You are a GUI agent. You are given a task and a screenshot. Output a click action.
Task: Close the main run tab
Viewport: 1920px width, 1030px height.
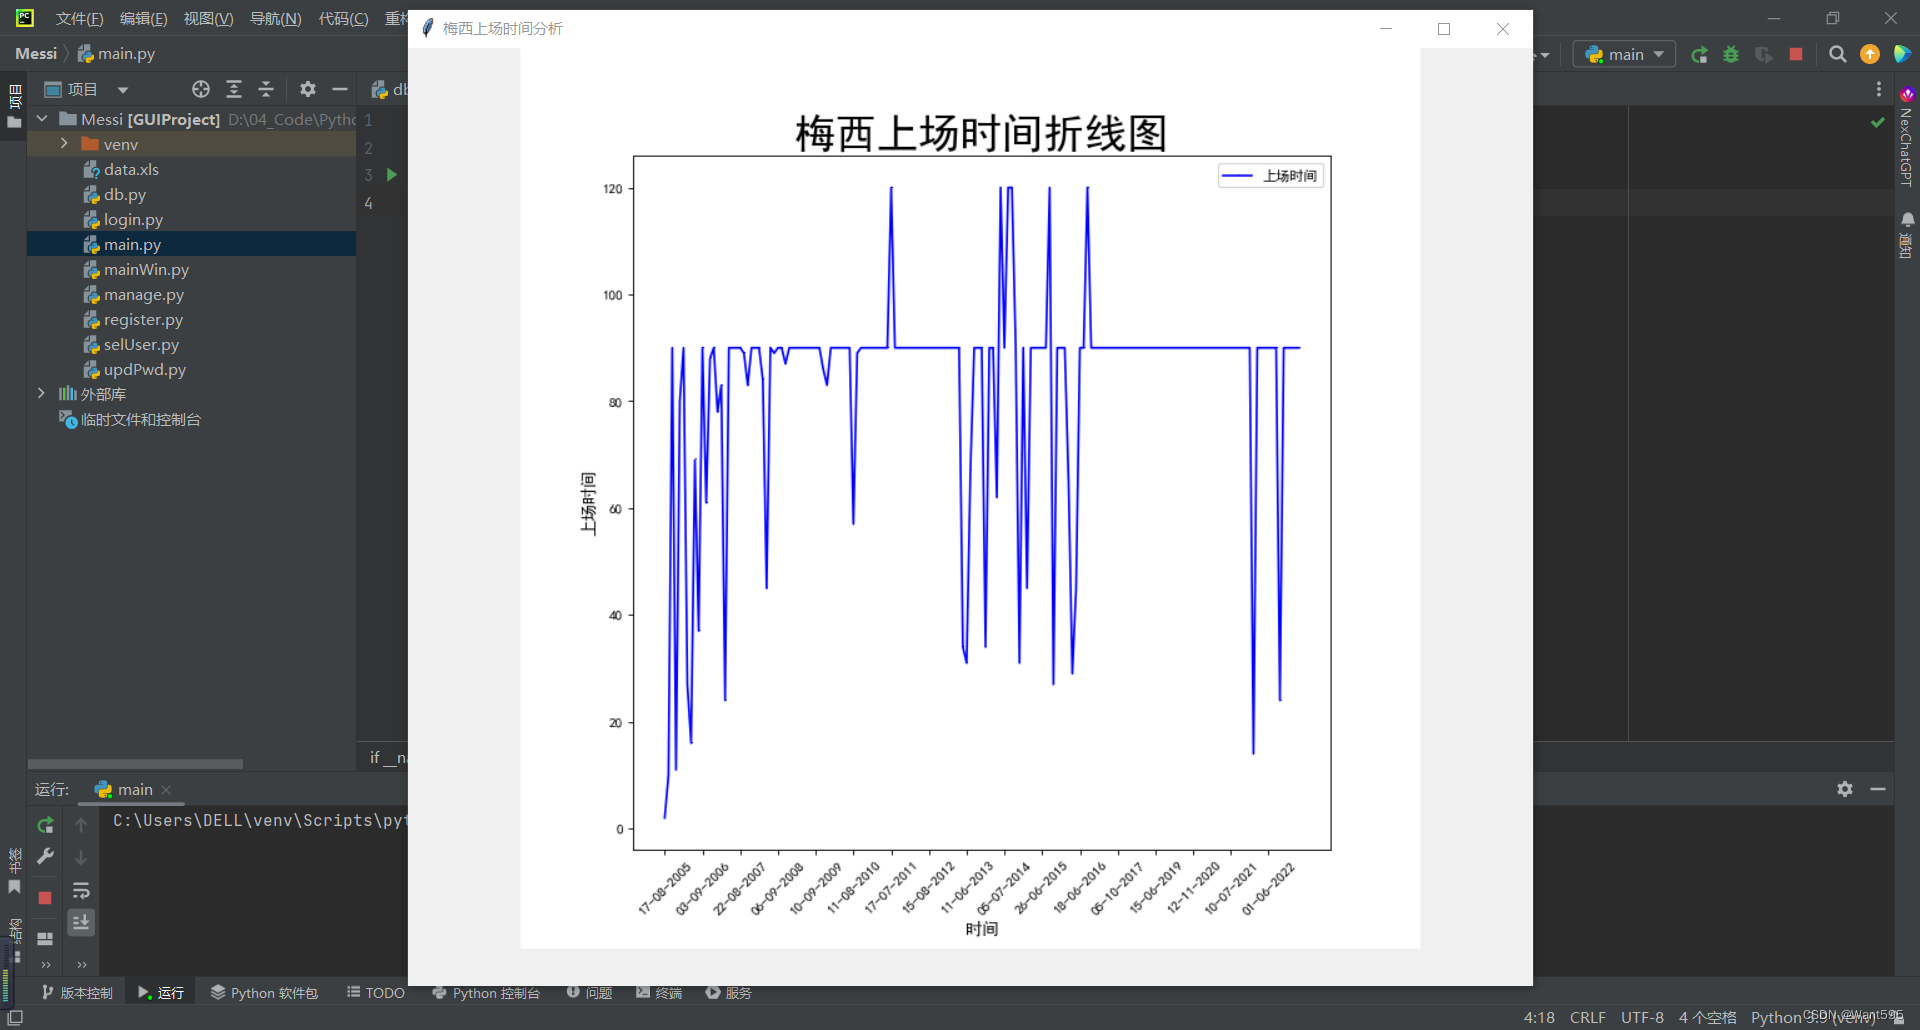(166, 790)
